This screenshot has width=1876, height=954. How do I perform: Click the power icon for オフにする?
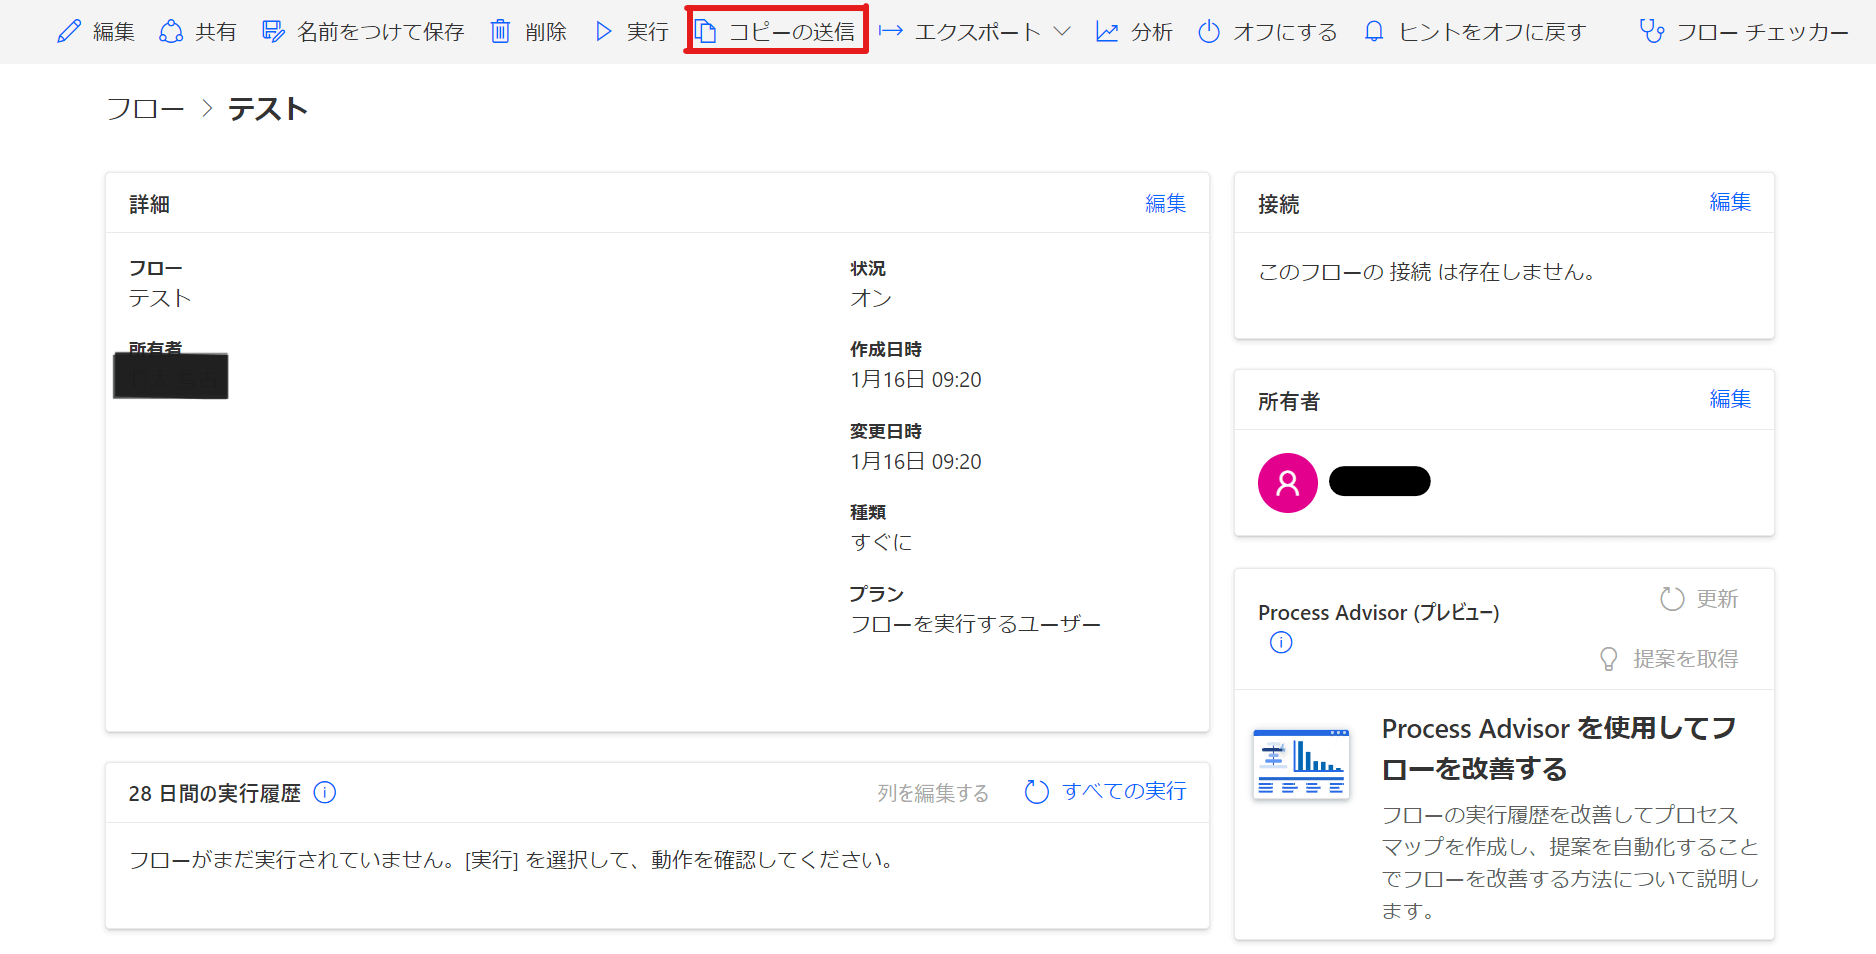1209,32
